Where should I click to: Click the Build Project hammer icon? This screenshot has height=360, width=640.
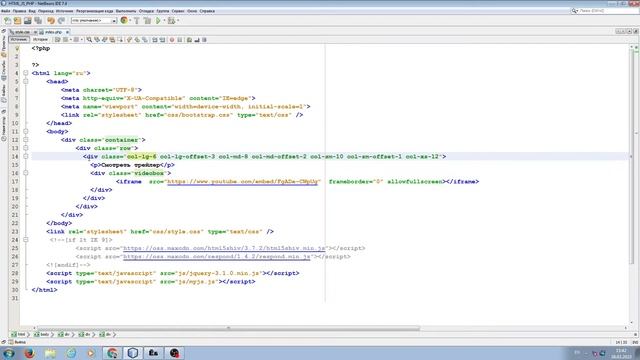click(x=137, y=20)
